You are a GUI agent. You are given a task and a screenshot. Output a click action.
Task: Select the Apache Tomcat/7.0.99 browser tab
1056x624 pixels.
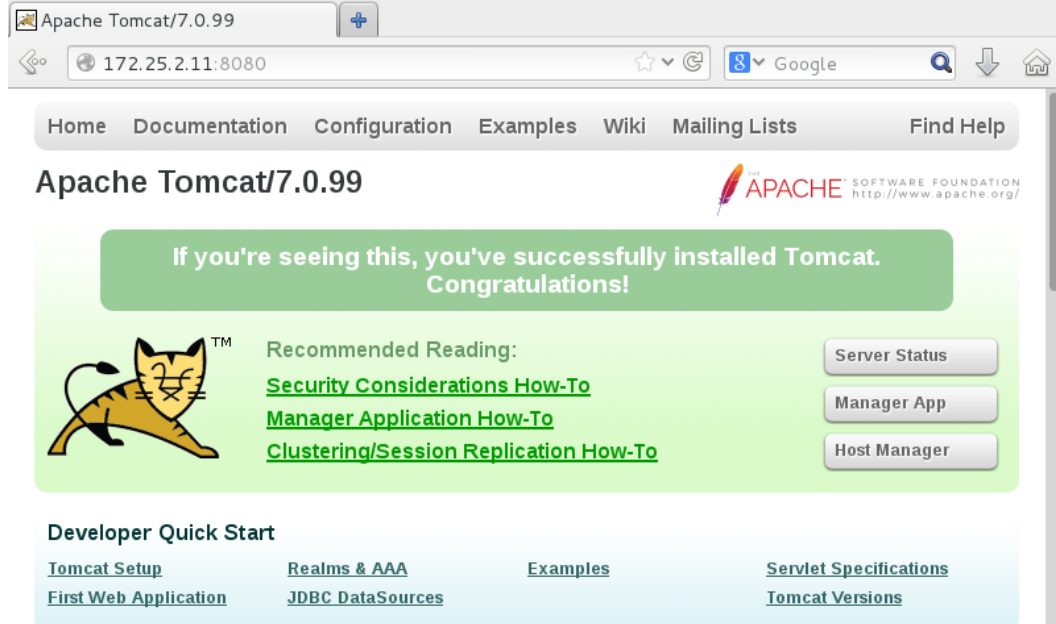tap(173, 20)
